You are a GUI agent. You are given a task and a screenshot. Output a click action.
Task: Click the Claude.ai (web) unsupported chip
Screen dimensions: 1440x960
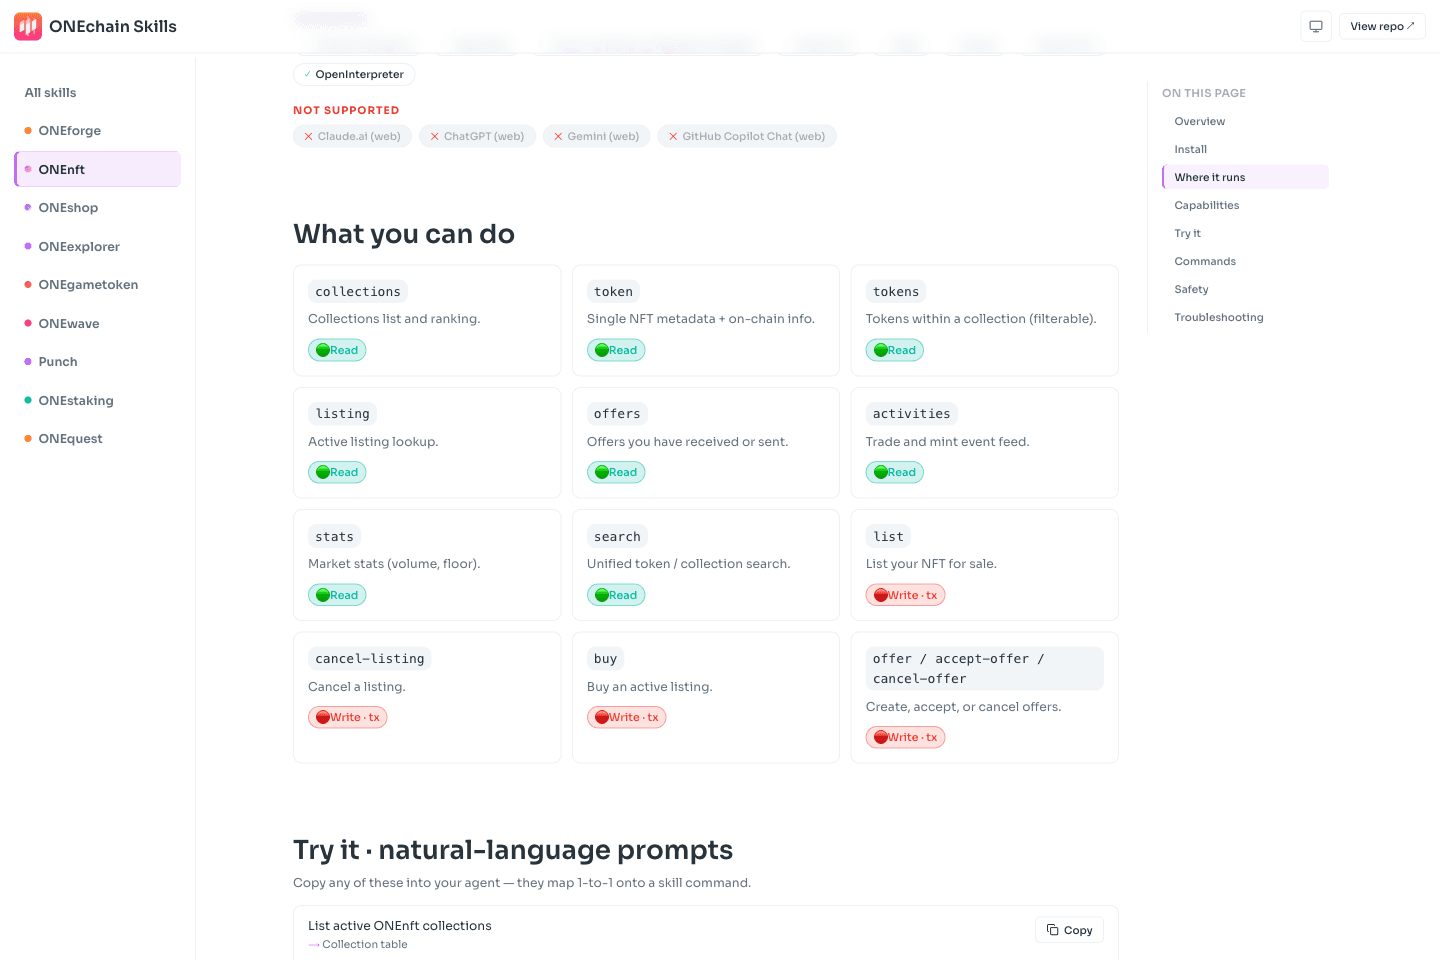pyautogui.click(x=353, y=136)
